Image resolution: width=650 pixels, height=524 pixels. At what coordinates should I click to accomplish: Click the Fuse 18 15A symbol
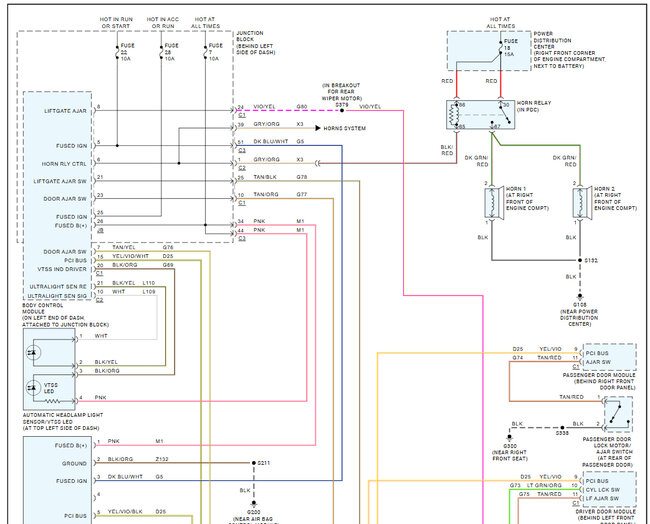coord(501,48)
